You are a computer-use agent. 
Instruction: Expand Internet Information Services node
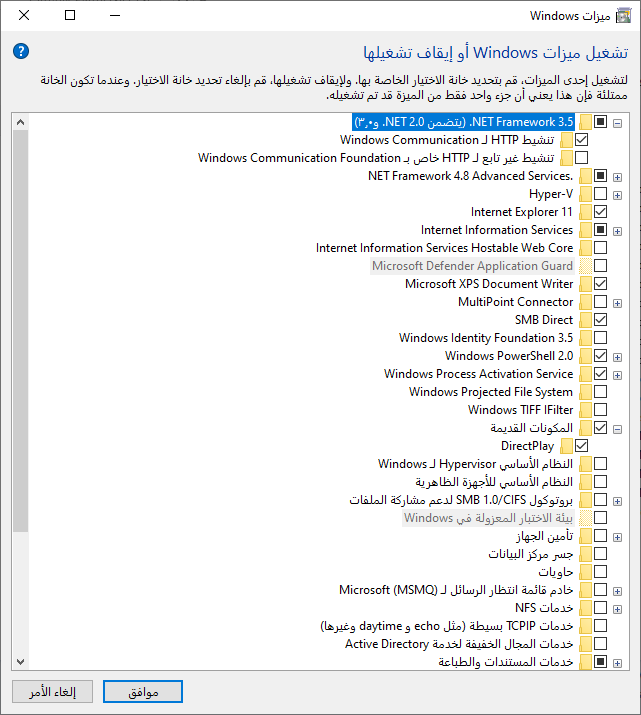tap(617, 232)
